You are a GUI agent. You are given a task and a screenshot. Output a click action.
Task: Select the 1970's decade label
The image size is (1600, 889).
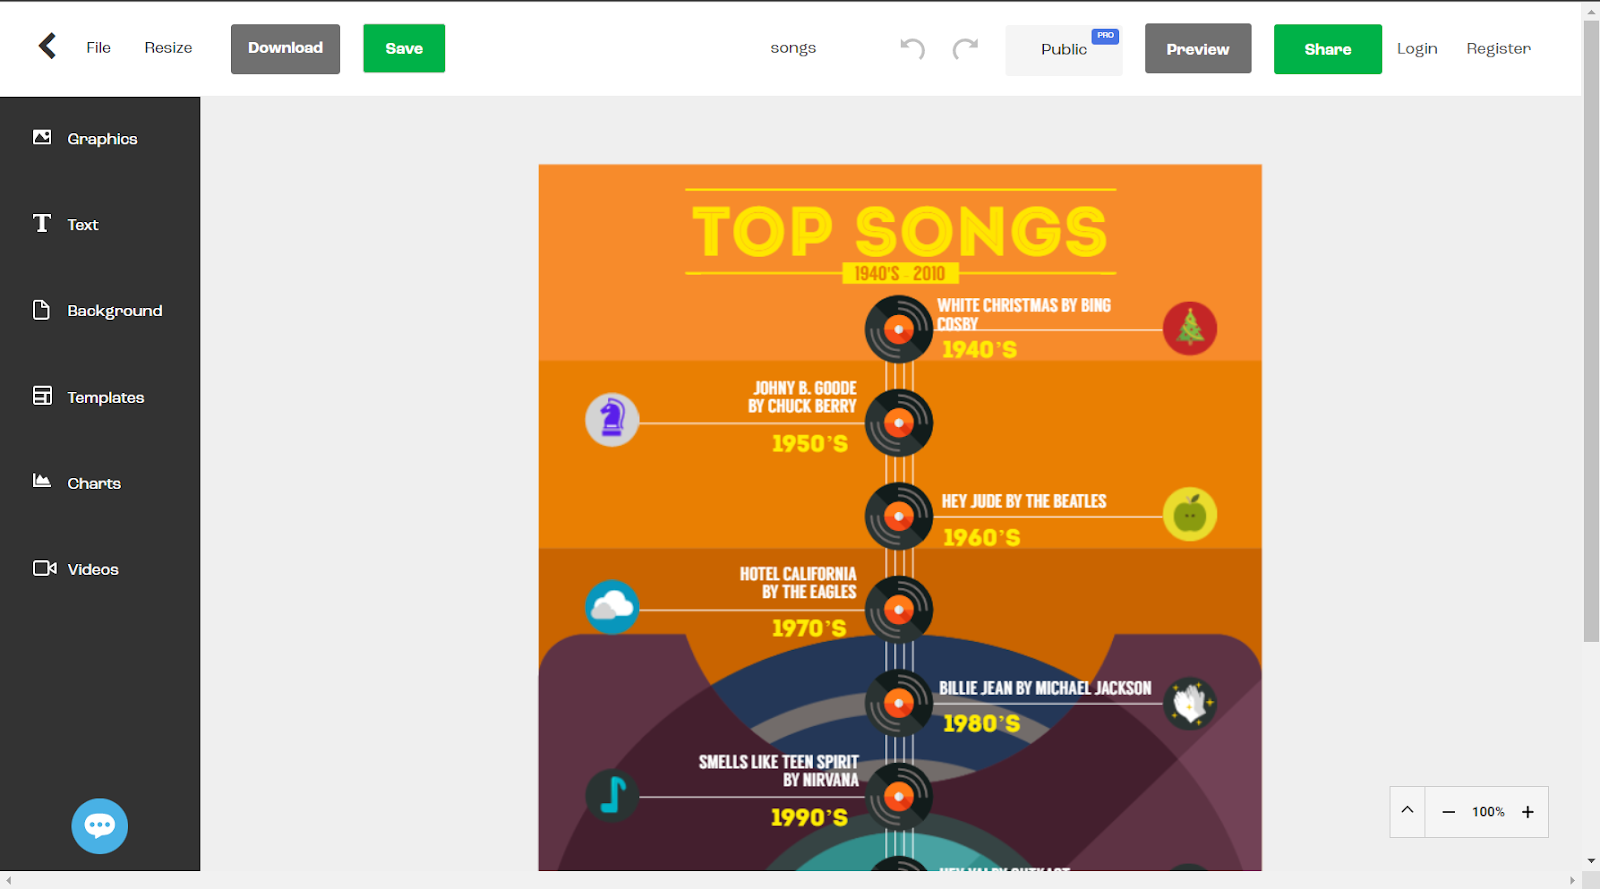click(809, 628)
